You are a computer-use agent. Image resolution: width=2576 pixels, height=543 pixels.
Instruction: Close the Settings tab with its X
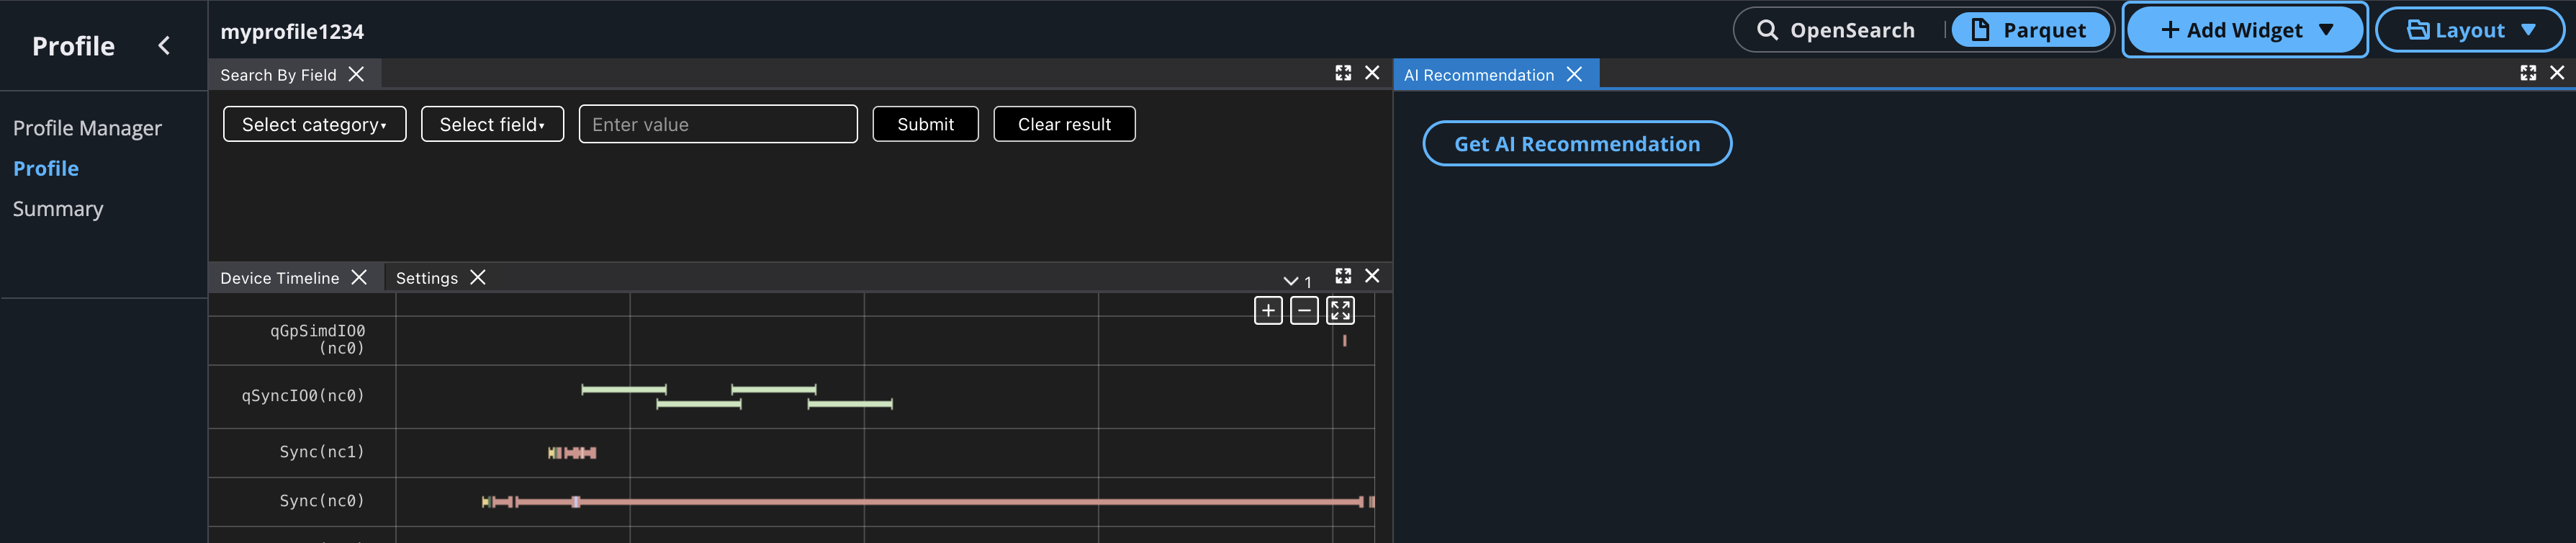point(478,278)
